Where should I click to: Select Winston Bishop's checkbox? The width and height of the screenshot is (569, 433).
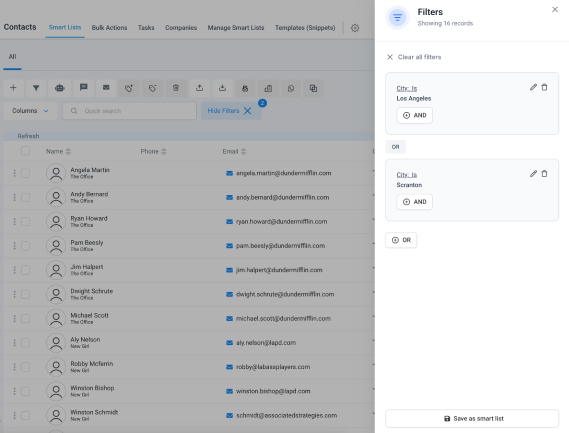coord(25,391)
